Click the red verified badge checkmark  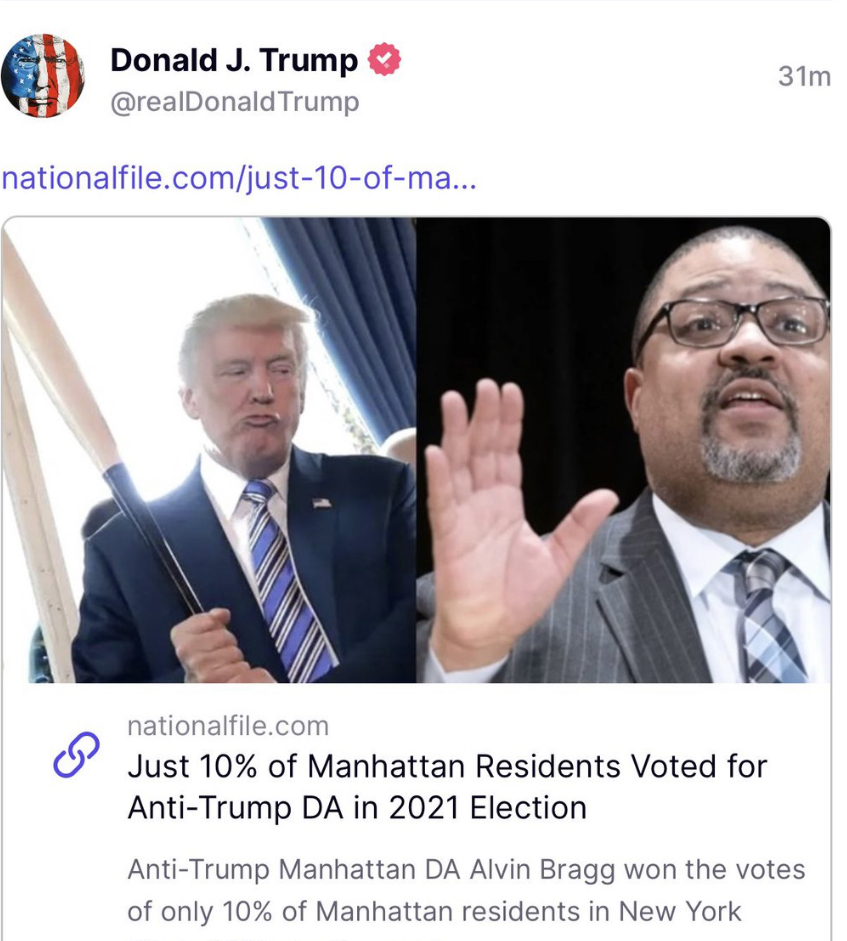click(384, 59)
